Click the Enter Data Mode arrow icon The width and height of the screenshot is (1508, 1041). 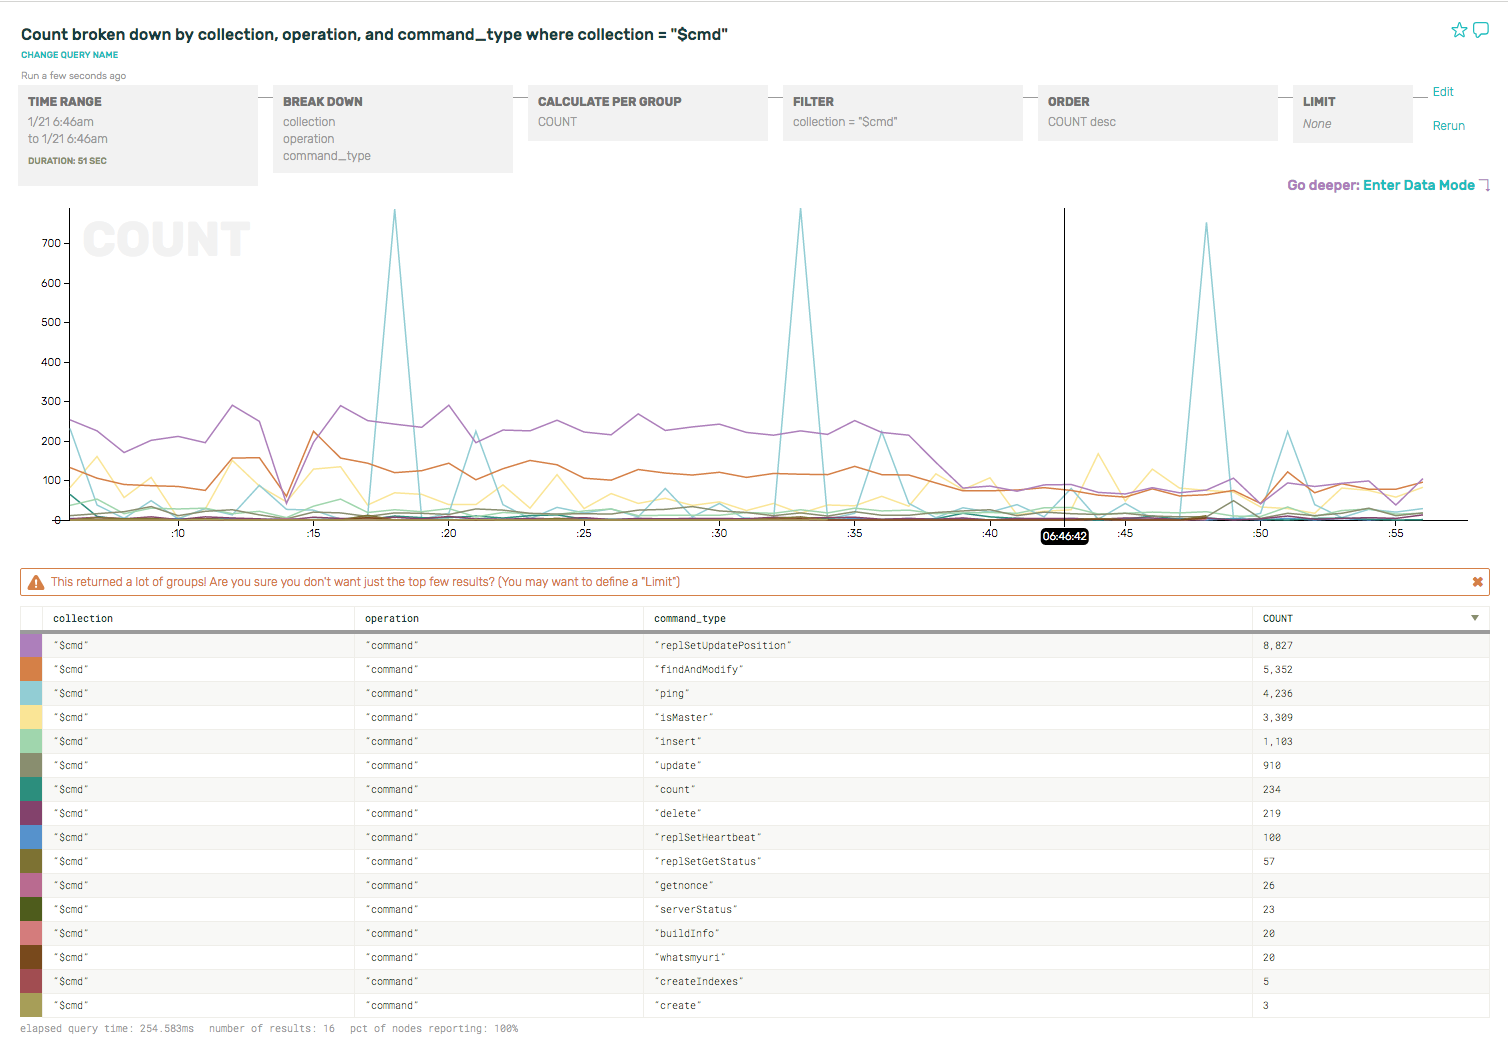(1484, 185)
